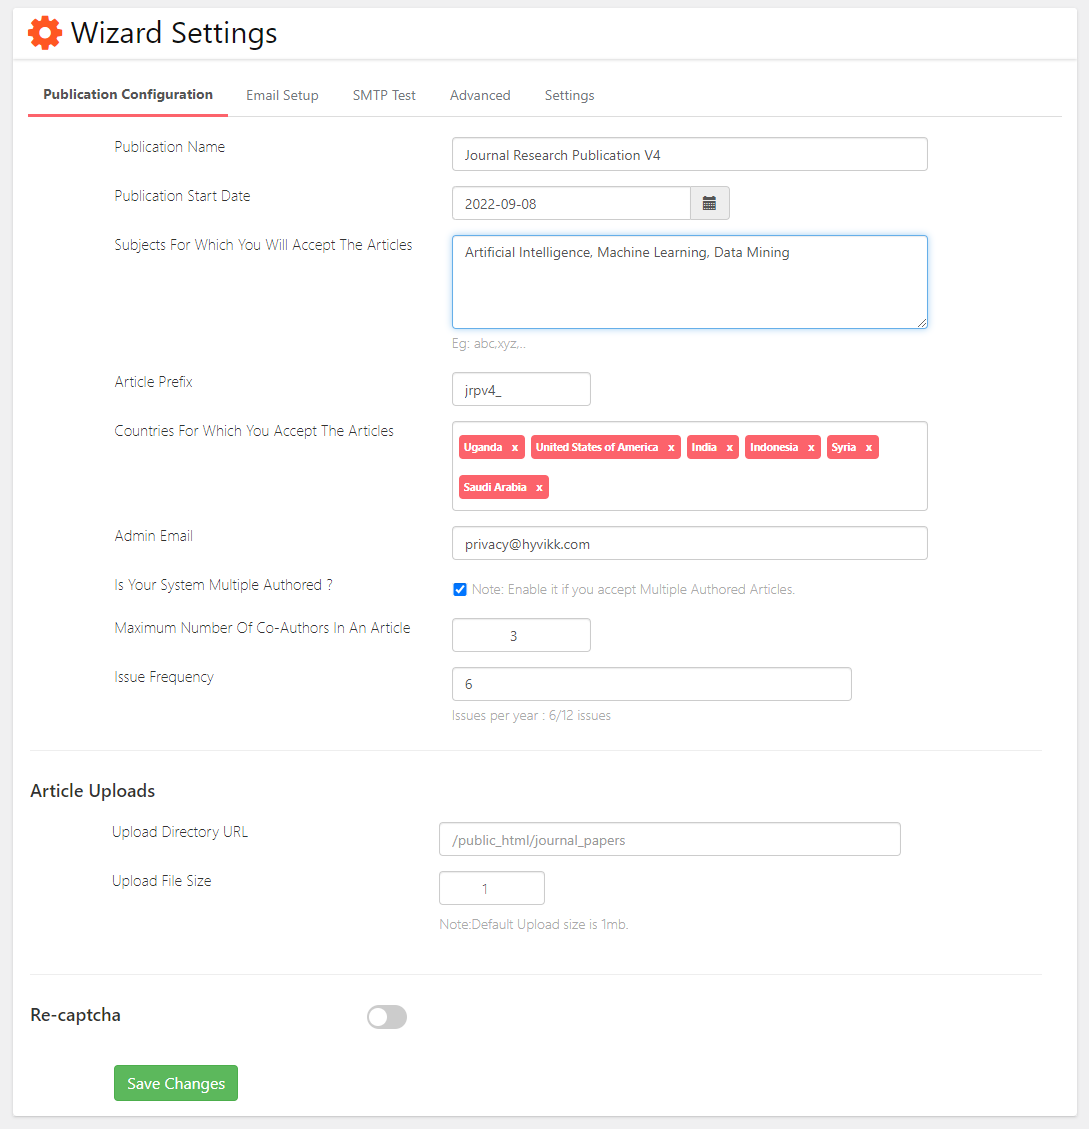
Task: Remove the Indonesia country tag
Action: point(811,448)
